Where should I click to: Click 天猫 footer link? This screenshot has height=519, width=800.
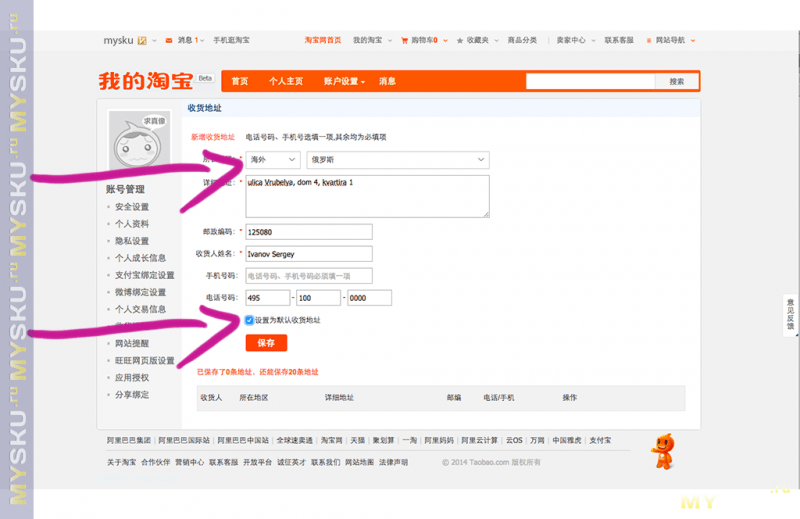point(357,440)
